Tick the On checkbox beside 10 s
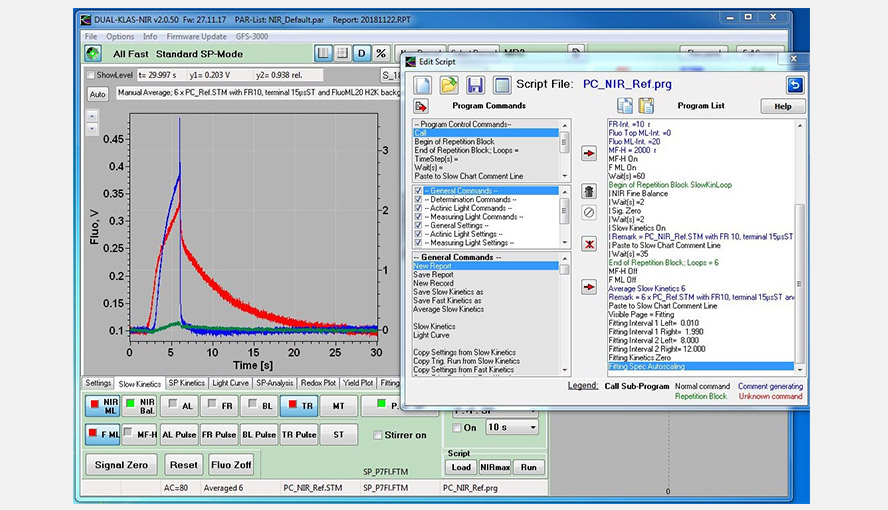This screenshot has height=510, width=888. [456, 428]
